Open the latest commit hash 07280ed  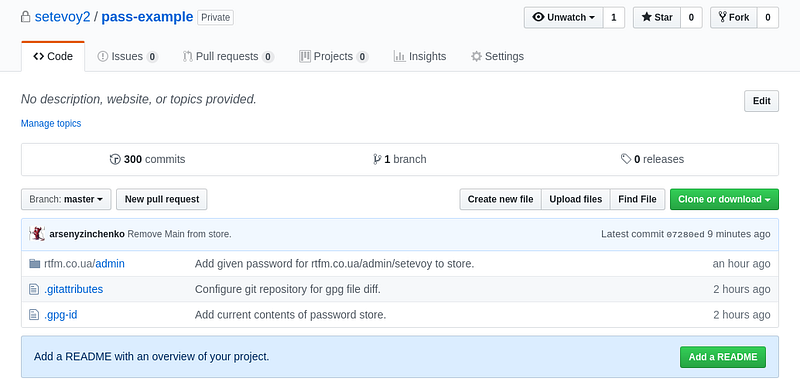pos(685,234)
